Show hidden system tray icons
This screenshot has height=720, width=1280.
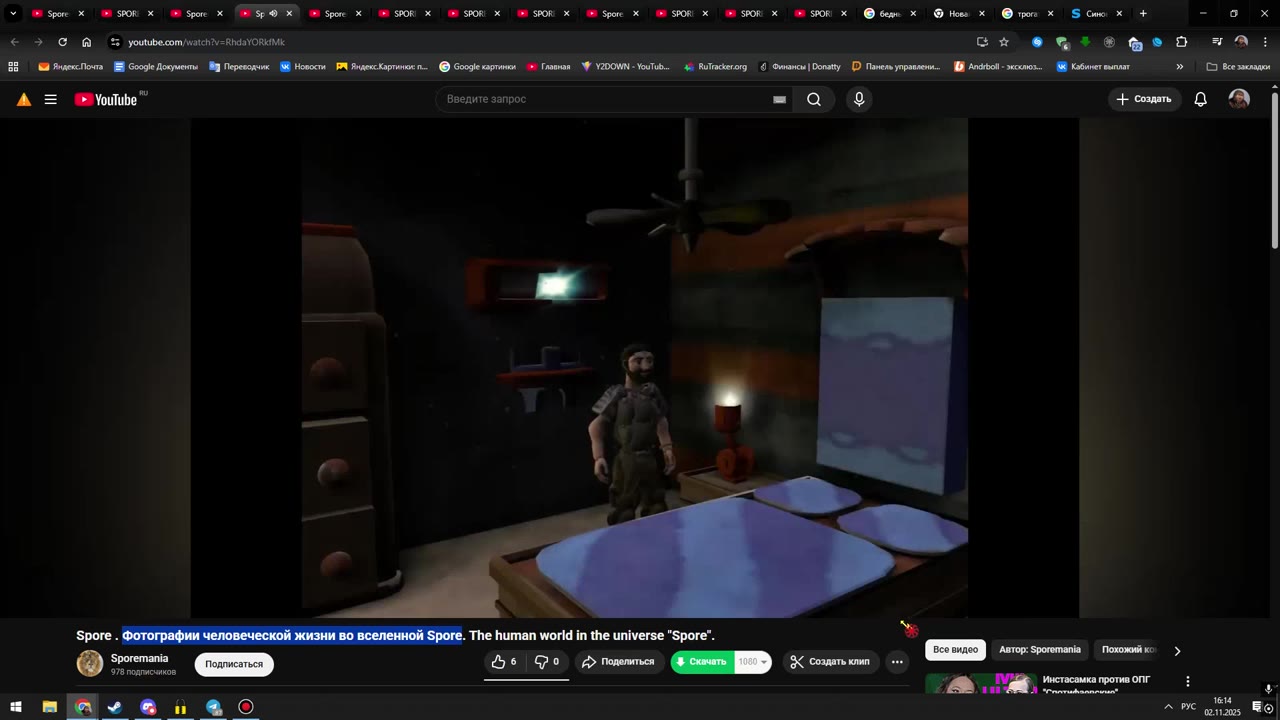1168,707
